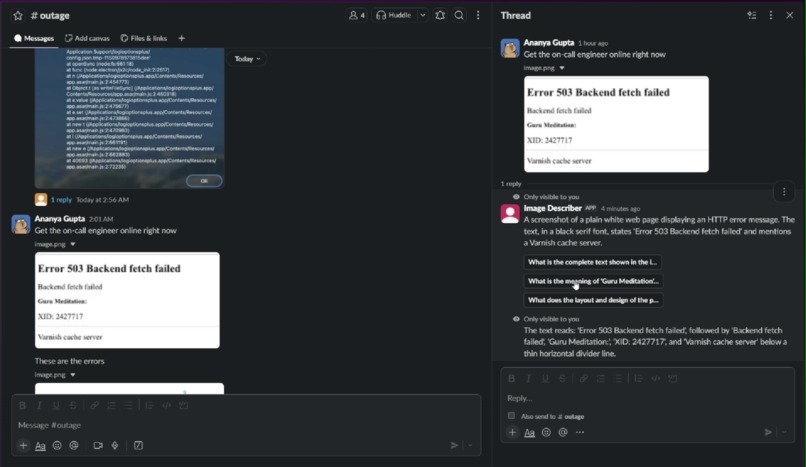This screenshot has width=806, height=467.
Task: Open slash shortcuts in channel composer
Action: (138, 445)
